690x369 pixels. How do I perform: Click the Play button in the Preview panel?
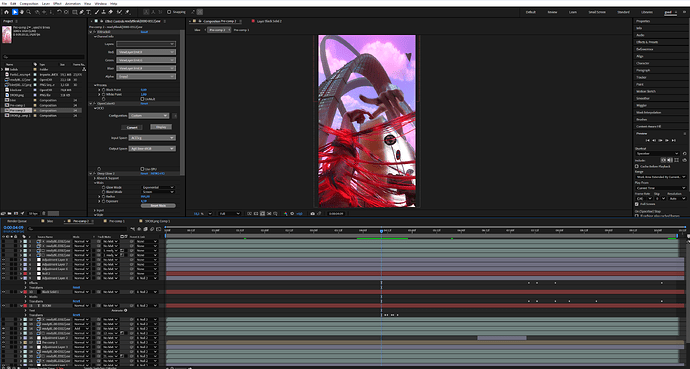pos(660,140)
